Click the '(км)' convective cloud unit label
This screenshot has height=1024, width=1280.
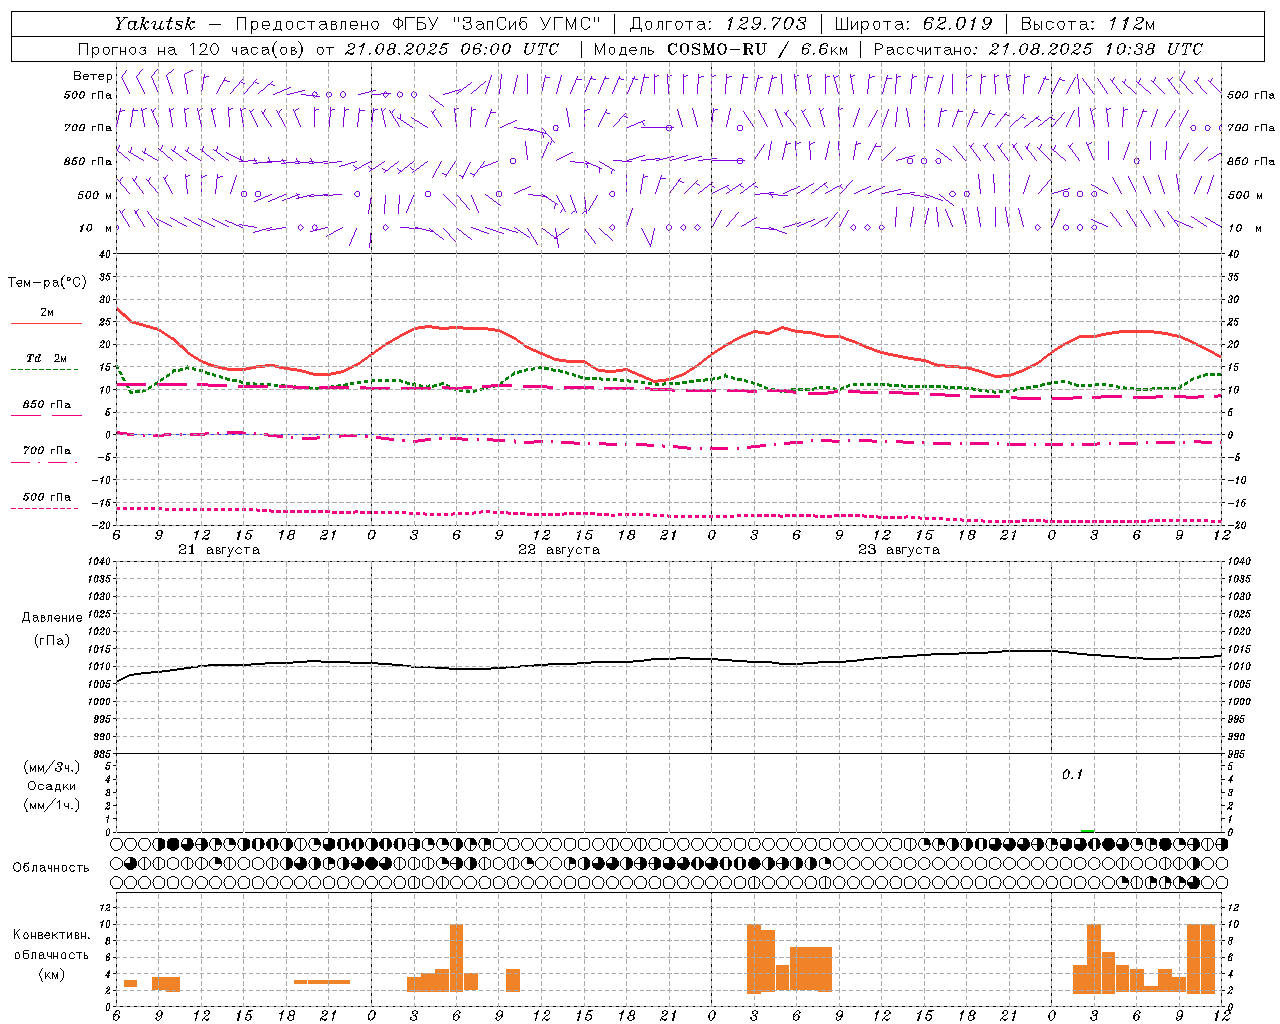[51, 974]
